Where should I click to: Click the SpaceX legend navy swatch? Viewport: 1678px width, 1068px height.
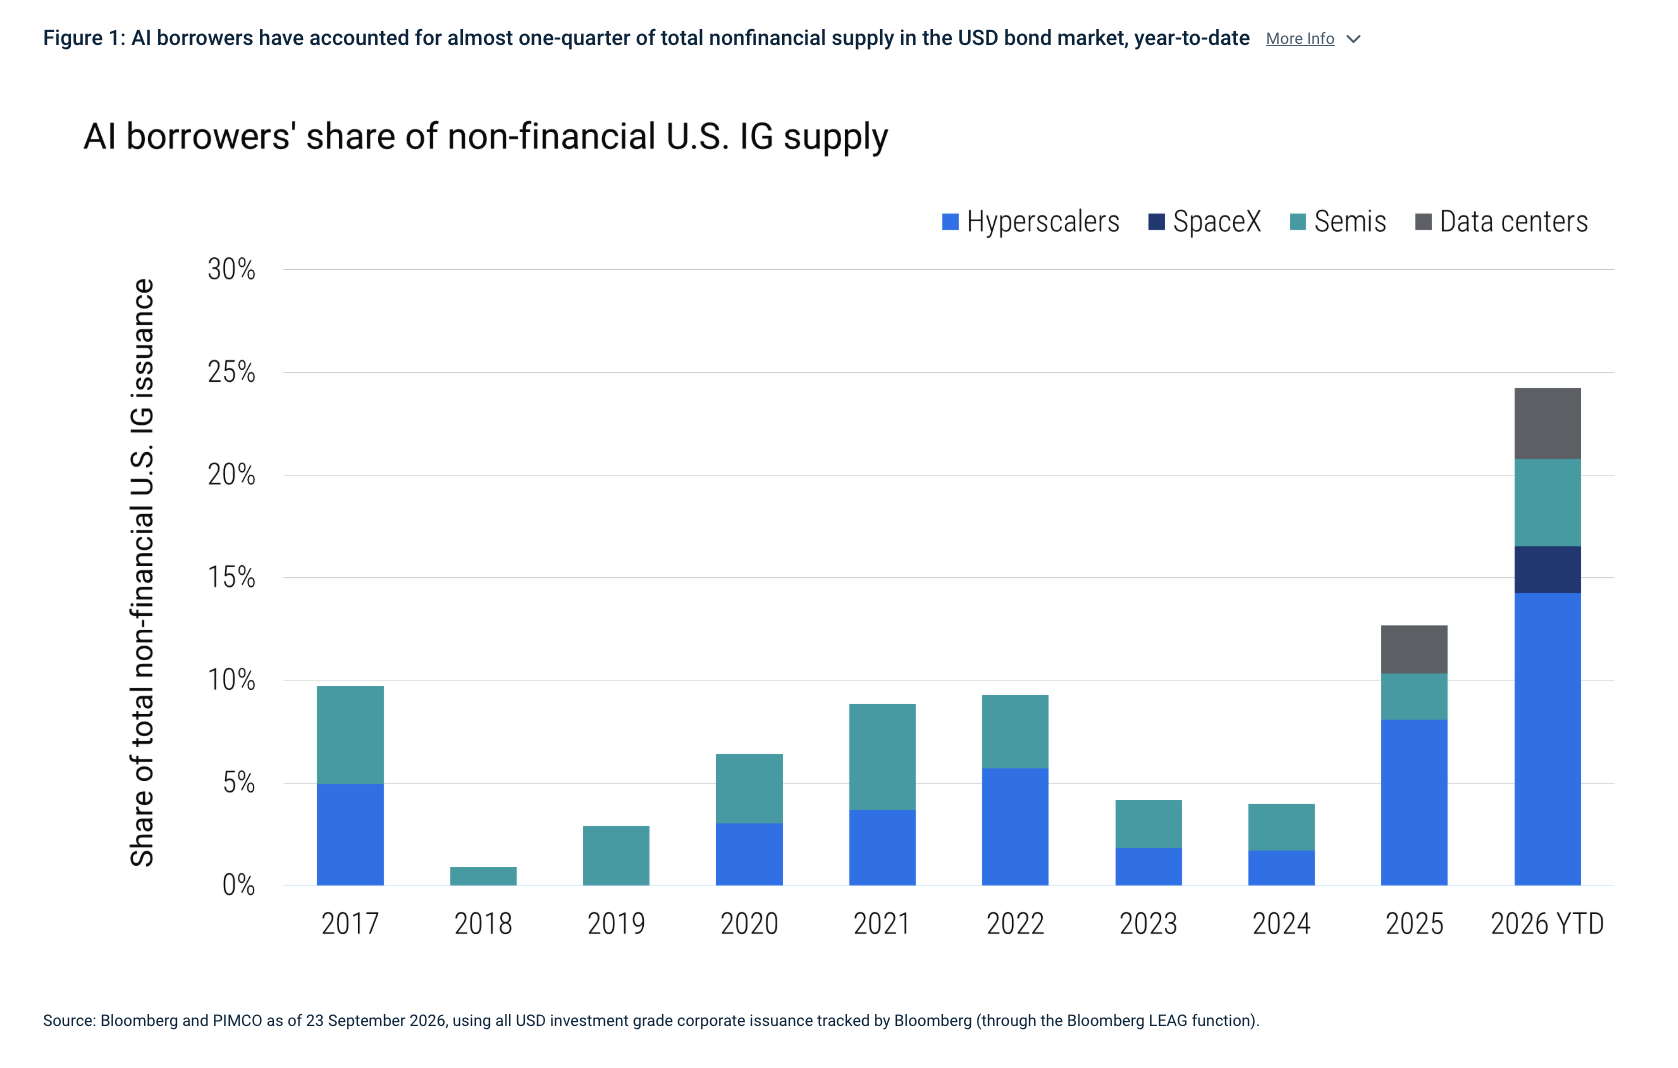click(1157, 222)
